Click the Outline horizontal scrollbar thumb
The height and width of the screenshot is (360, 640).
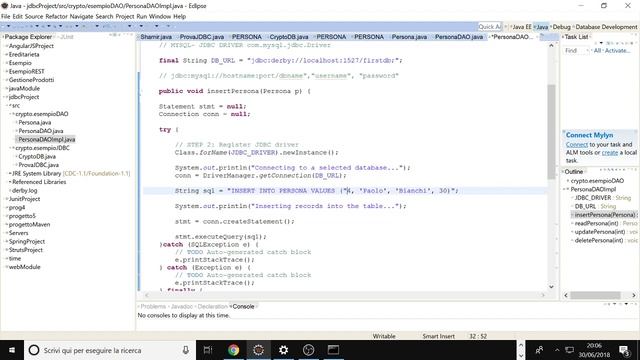595,295
